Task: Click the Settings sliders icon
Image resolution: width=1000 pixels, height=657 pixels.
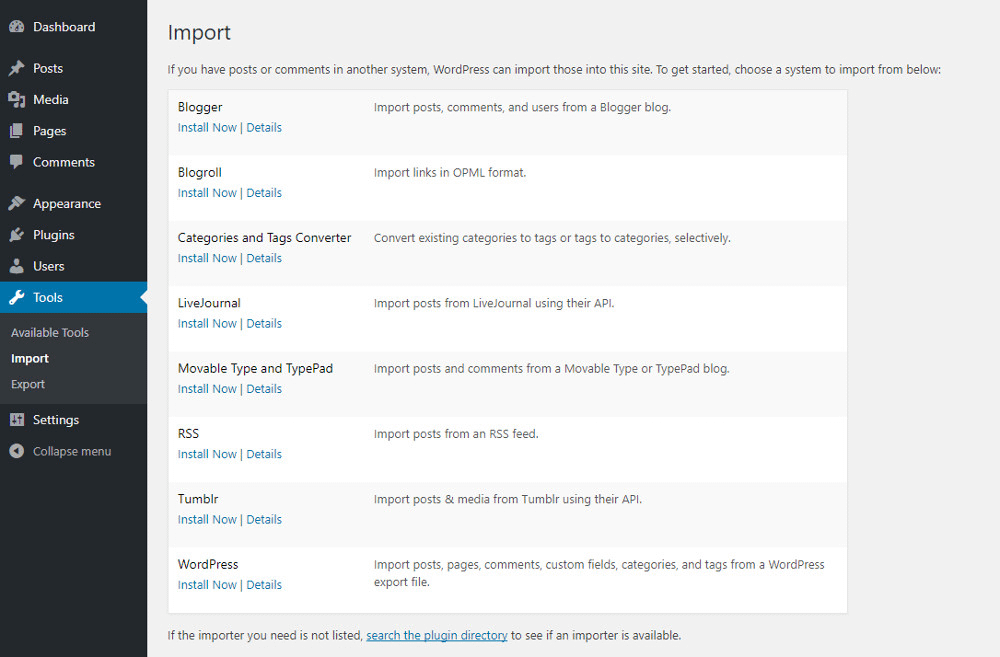Action: click(16, 420)
